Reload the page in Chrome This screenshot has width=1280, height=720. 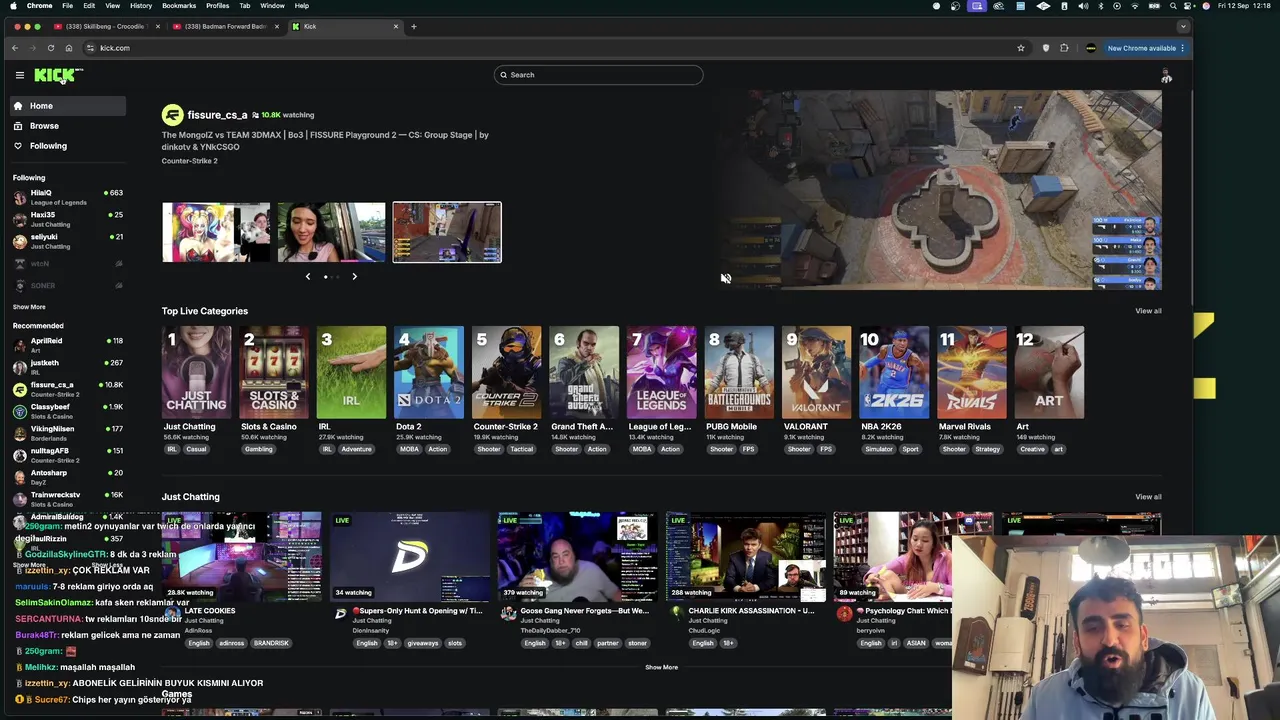(x=51, y=48)
